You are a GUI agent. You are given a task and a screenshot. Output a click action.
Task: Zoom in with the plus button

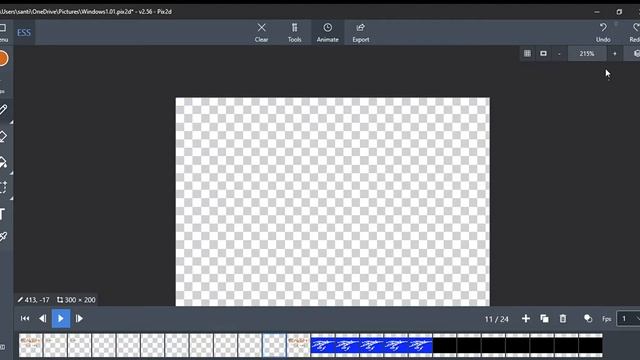(615, 53)
